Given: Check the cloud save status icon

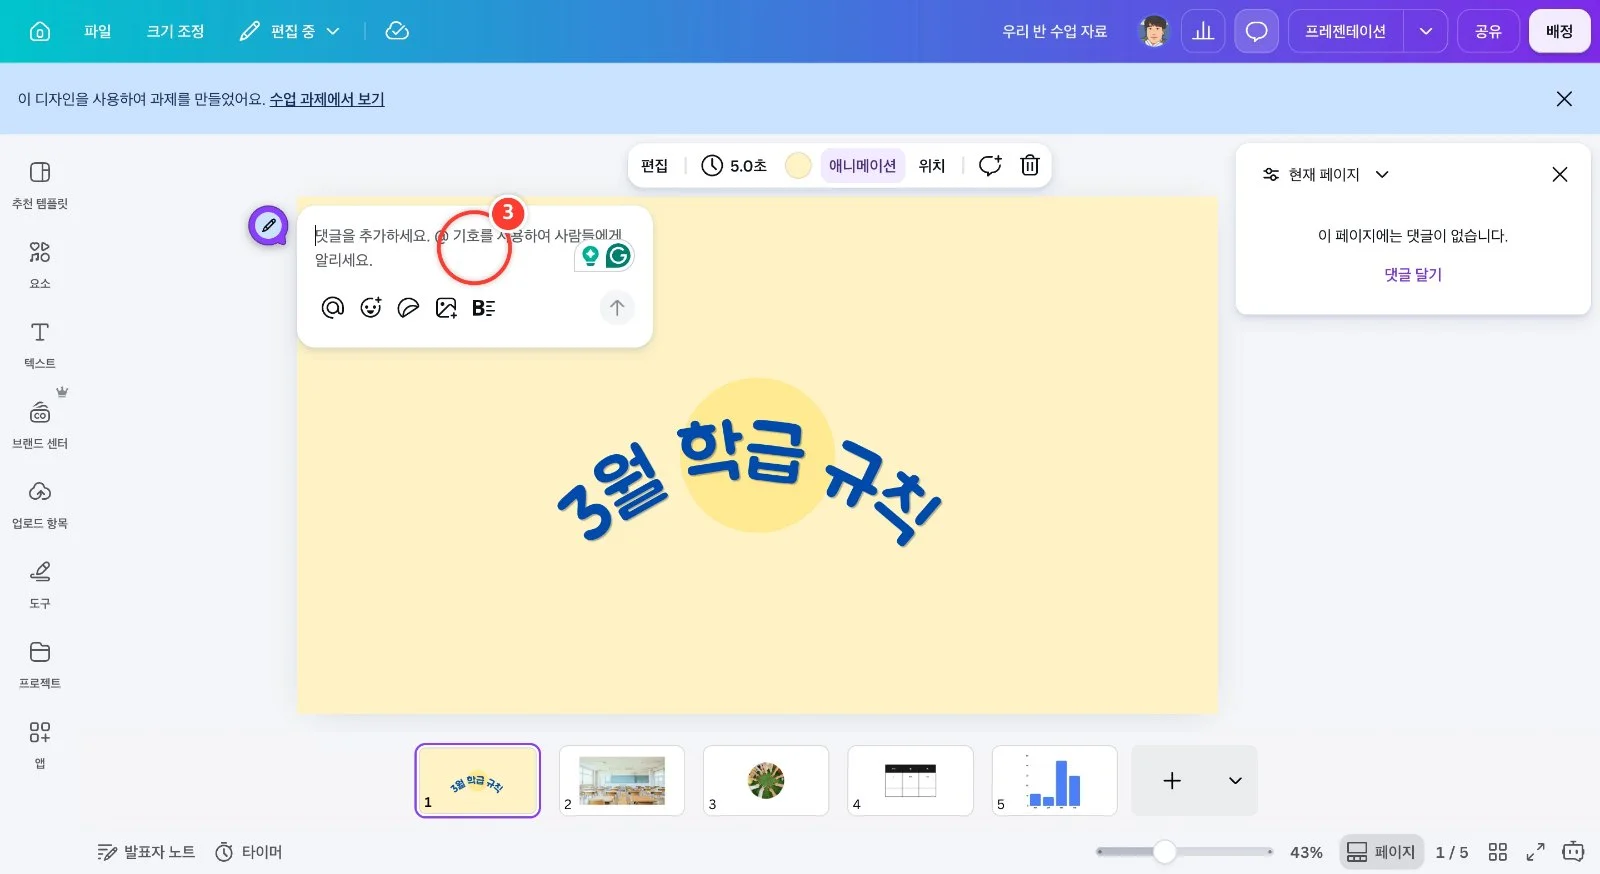Looking at the screenshot, I should tap(397, 31).
